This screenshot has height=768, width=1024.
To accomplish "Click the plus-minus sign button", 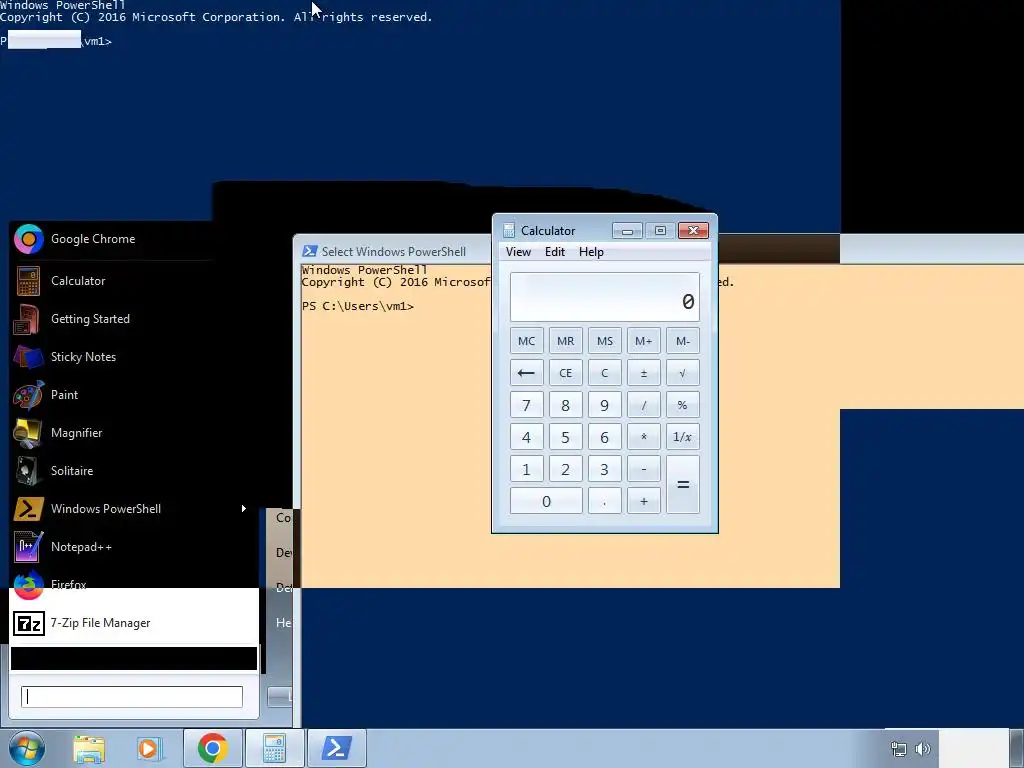I will pyautogui.click(x=644, y=373).
